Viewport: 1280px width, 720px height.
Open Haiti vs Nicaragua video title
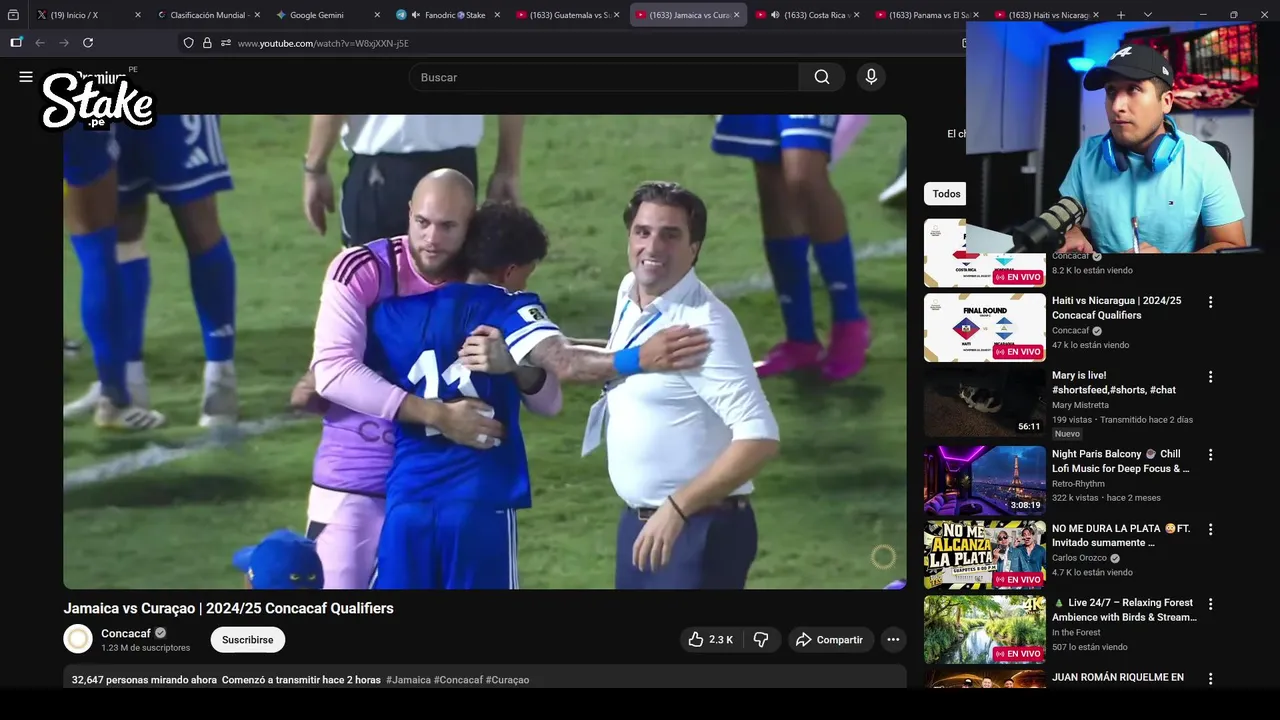point(1116,308)
